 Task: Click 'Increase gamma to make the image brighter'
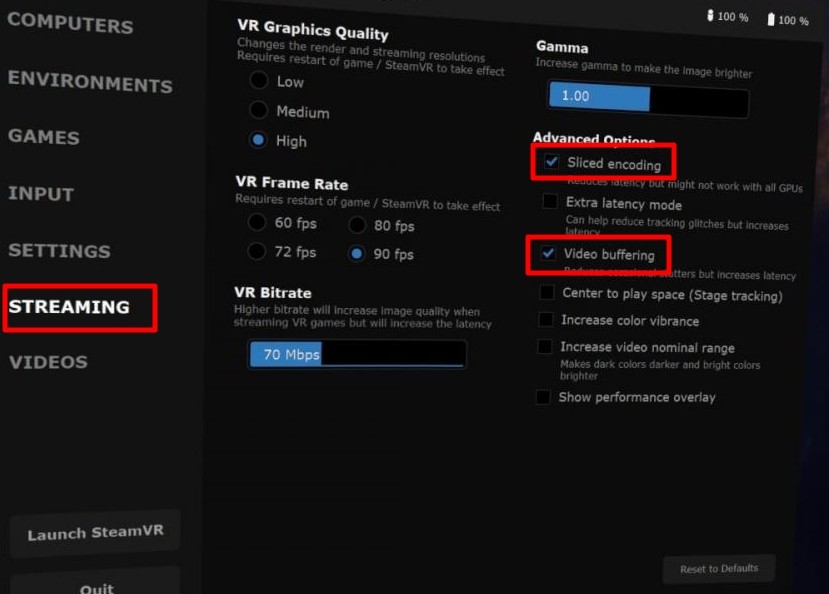click(x=643, y=68)
